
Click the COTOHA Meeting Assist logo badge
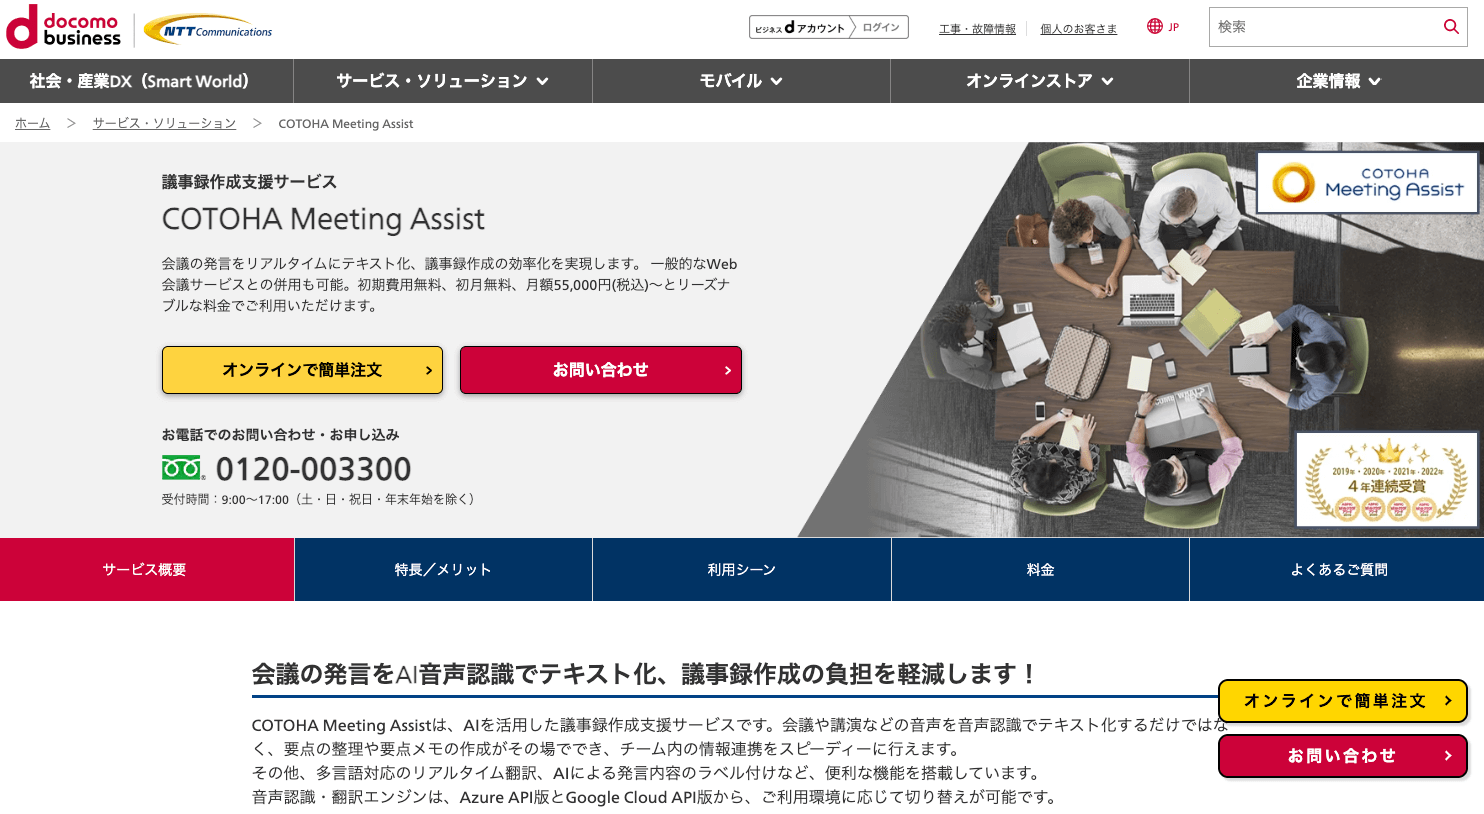pyautogui.click(x=1367, y=182)
